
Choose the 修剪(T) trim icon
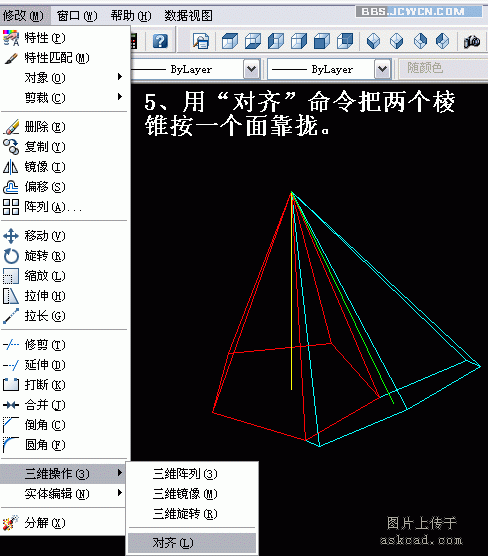pyautogui.click(x=11, y=345)
